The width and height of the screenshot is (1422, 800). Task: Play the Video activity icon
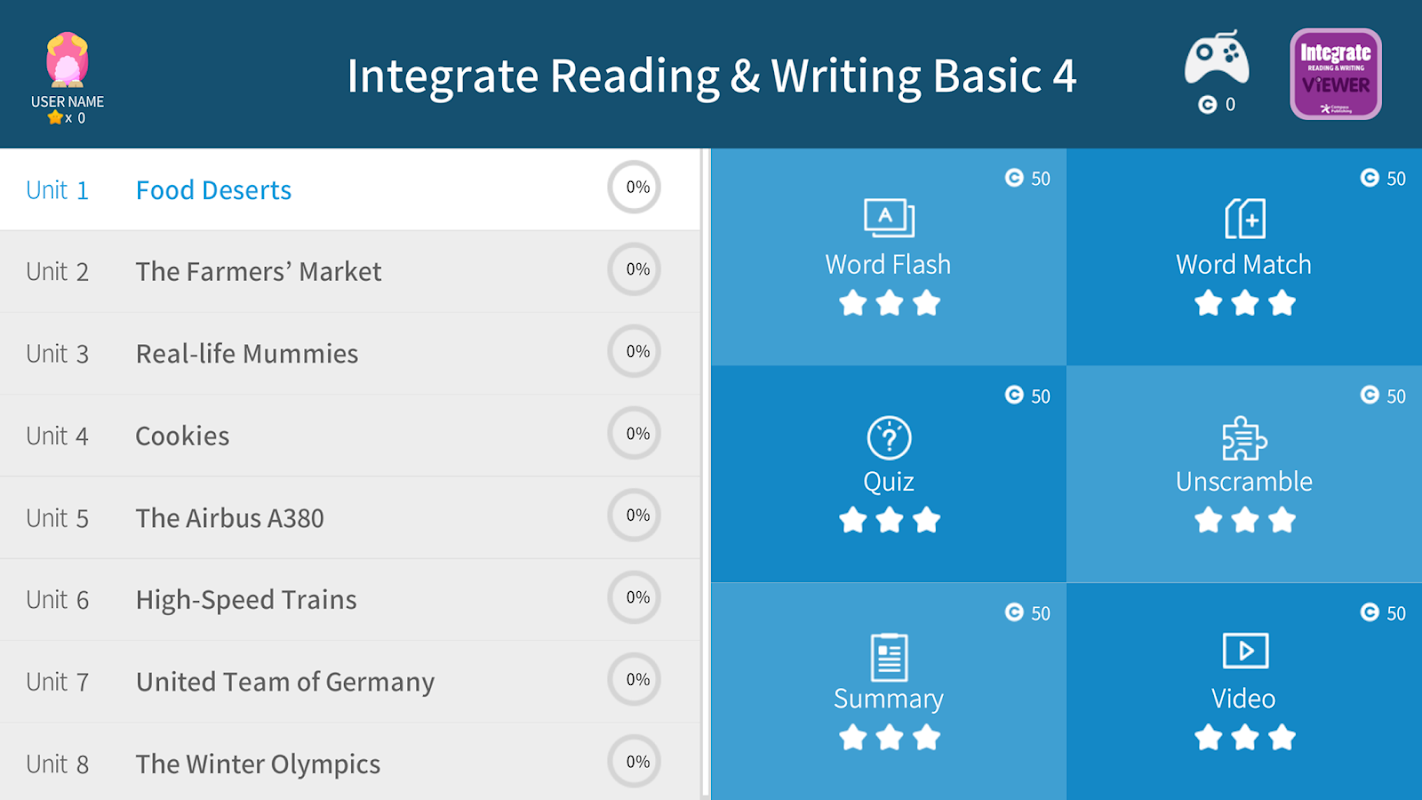point(1244,651)
